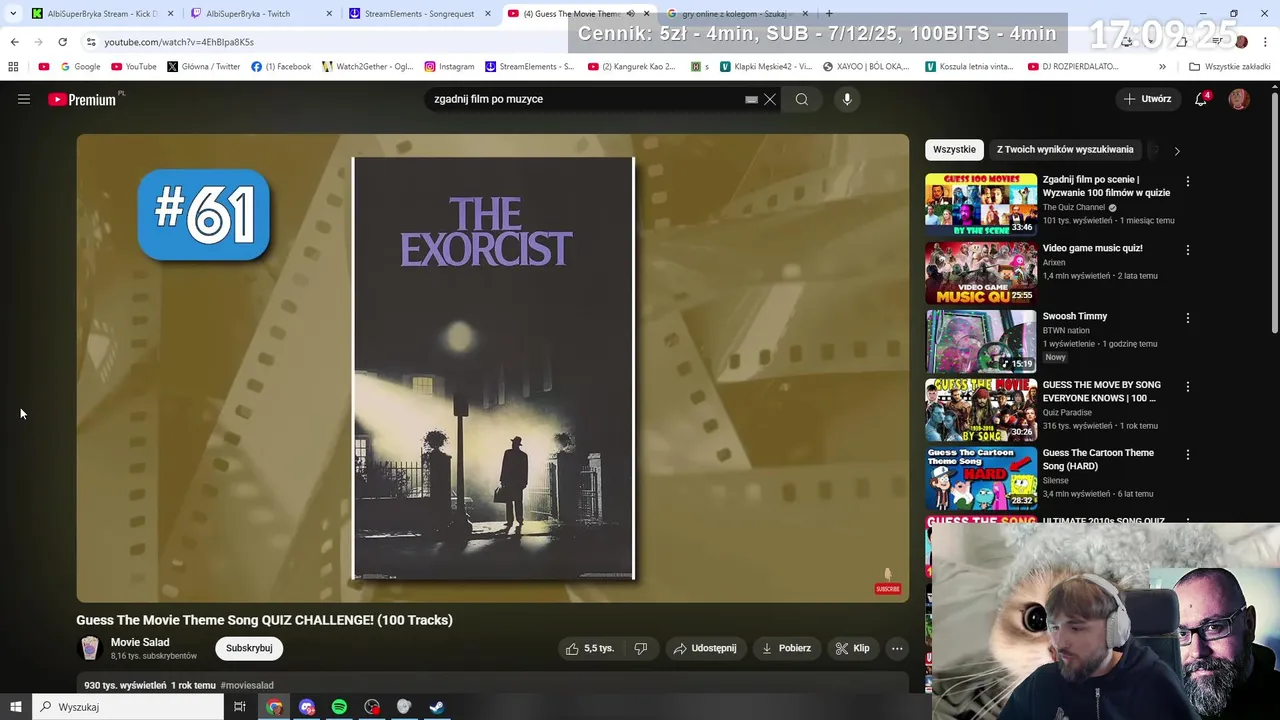Click the Pobierz download button
Image resolution: width=1280 pixels, height=720 pixels.
tap(787, 648)
